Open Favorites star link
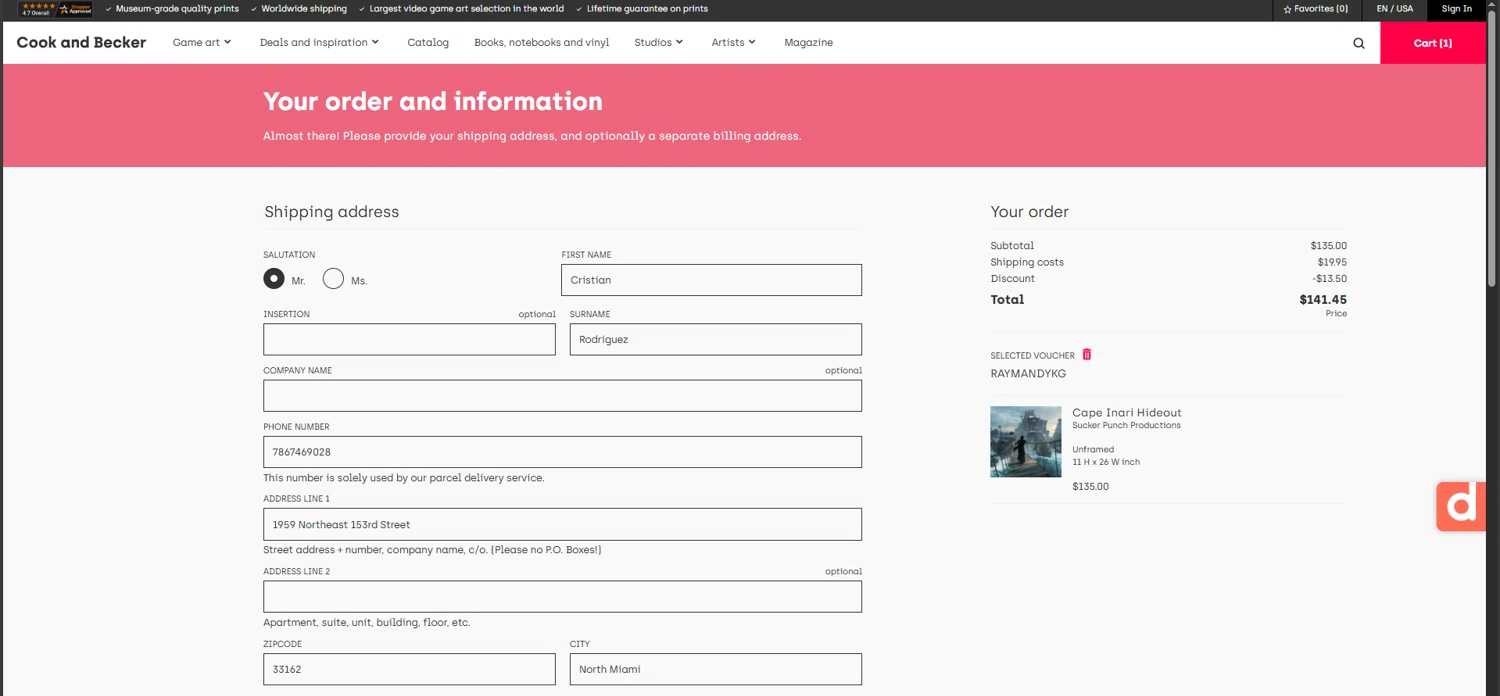This screenshot has width=1500, height=696. click(1315, 9)
